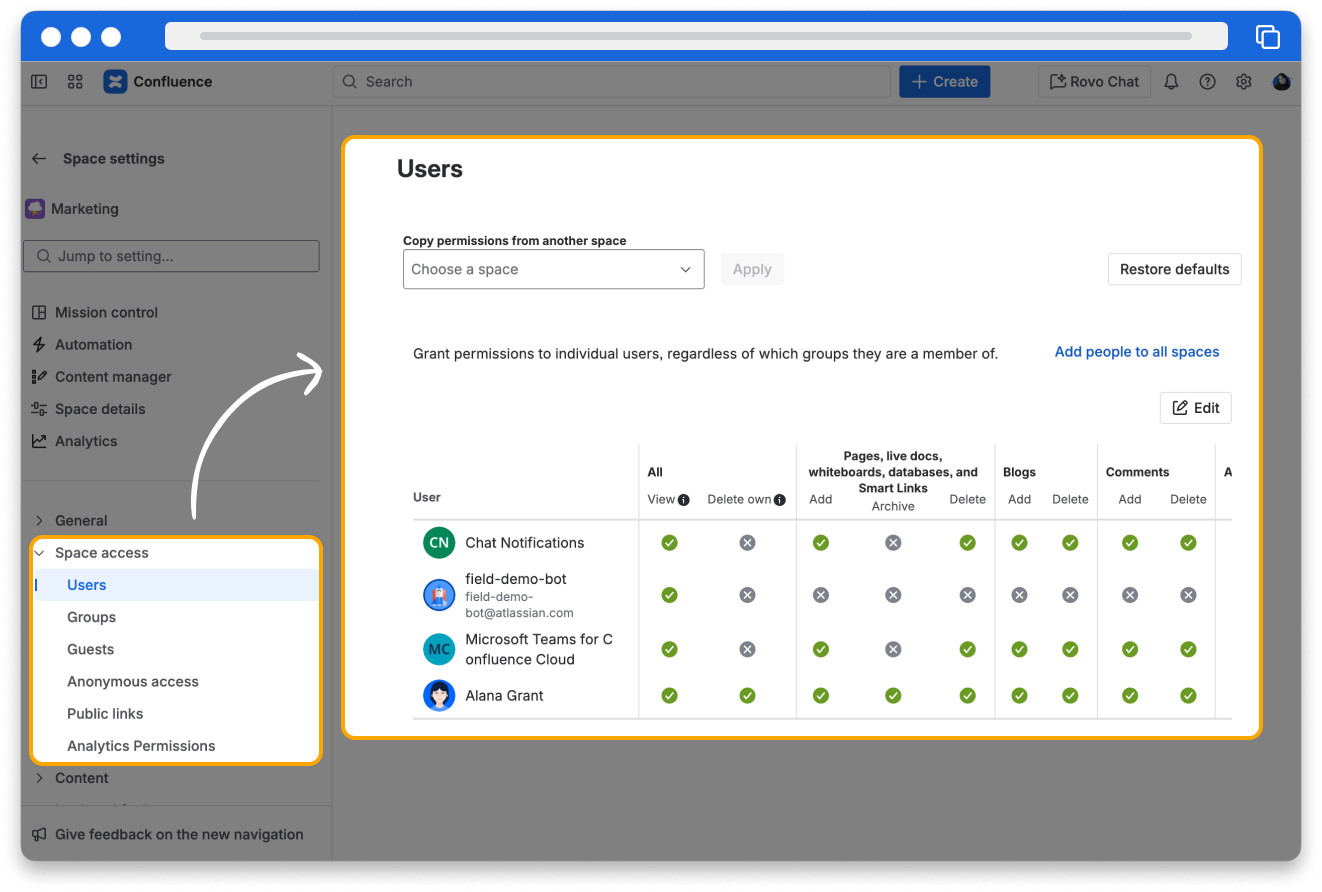Screen dimensions: 1322x892
Task: Click the user profile avatar
Action: coord(1281,82)
